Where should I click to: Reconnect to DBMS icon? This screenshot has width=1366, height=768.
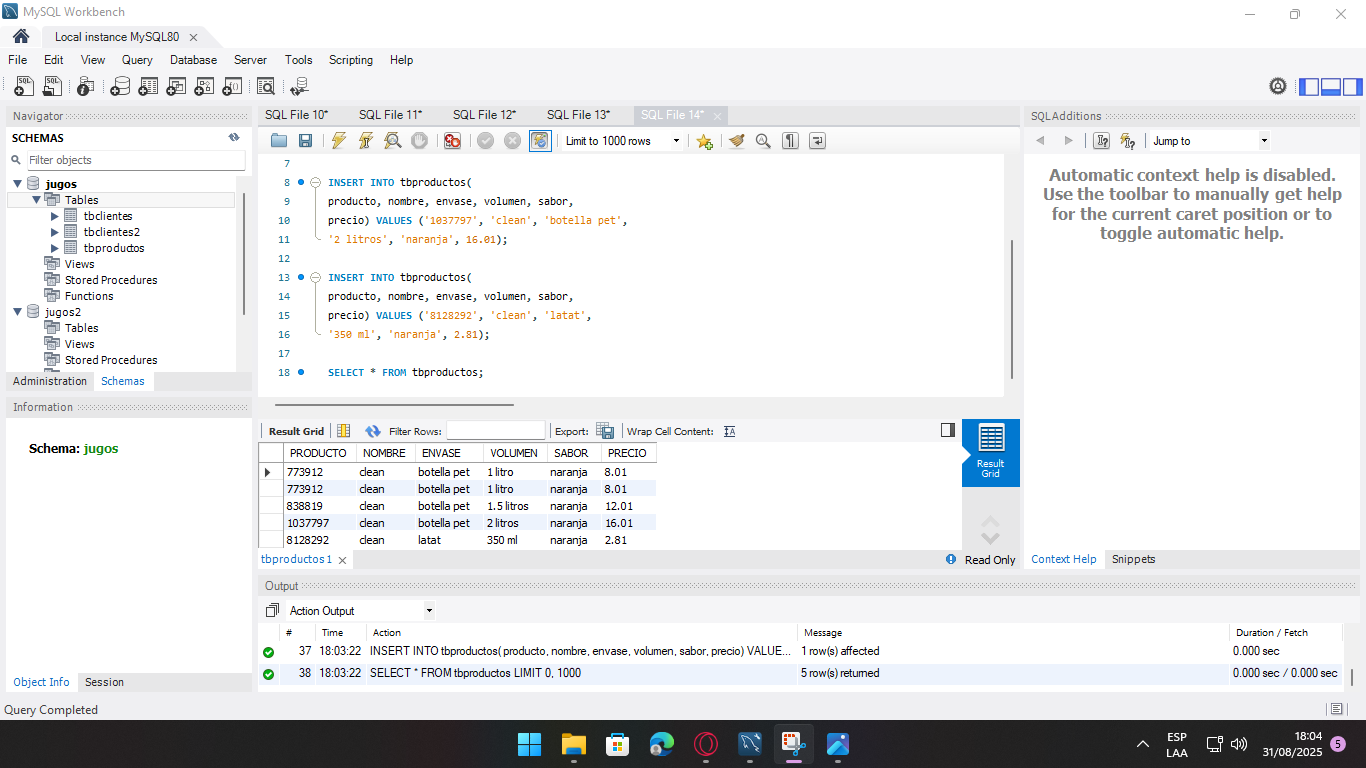299,87
